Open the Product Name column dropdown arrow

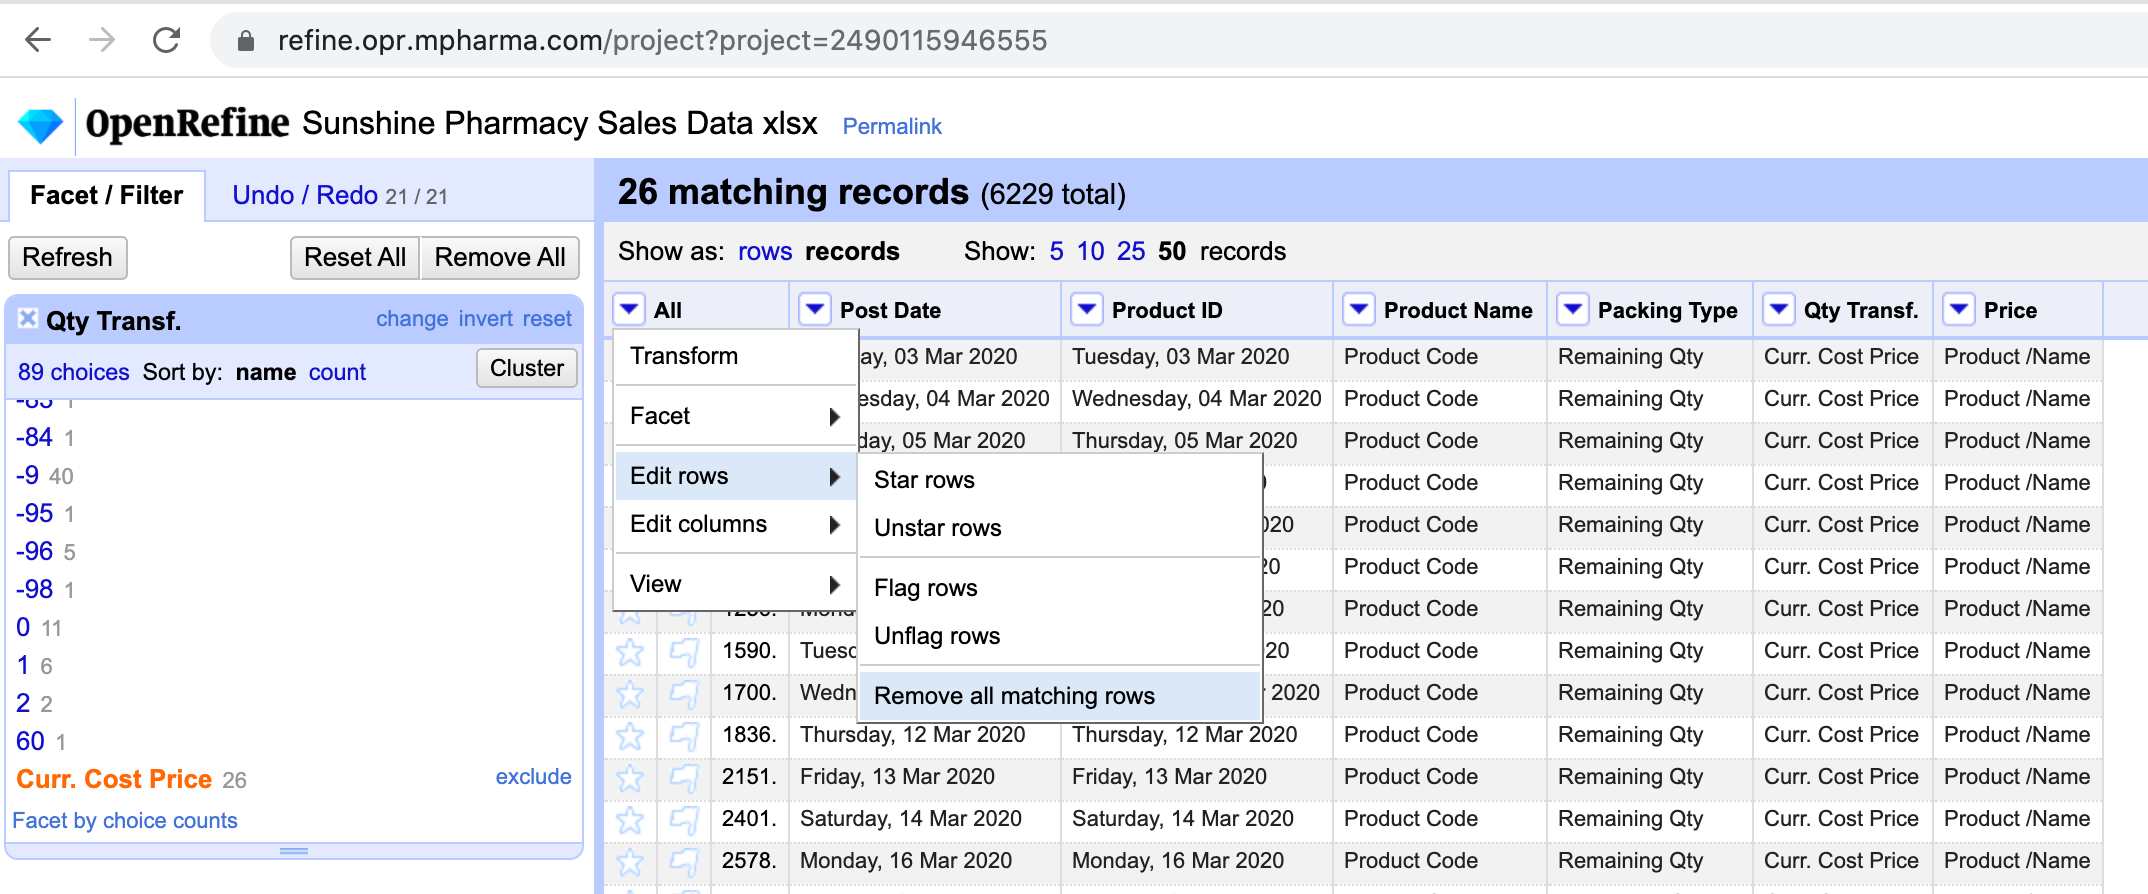(1359, 310)
